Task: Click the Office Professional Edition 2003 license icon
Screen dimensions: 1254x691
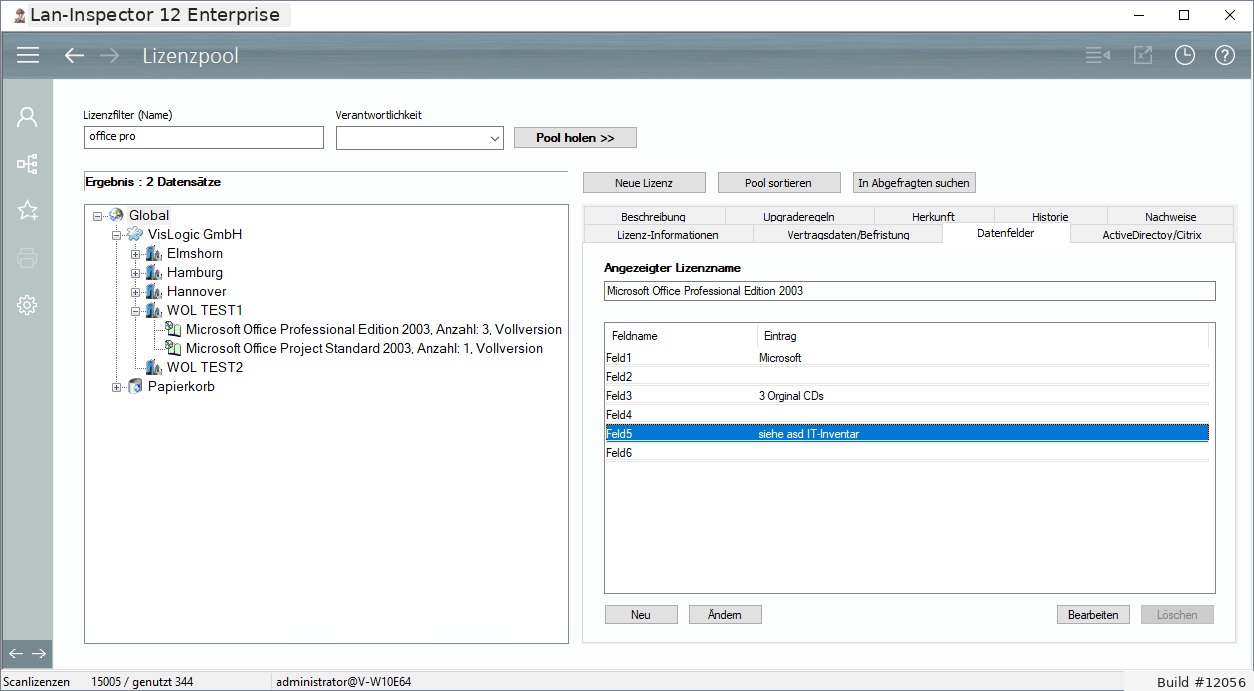Action: pos(173,329)
